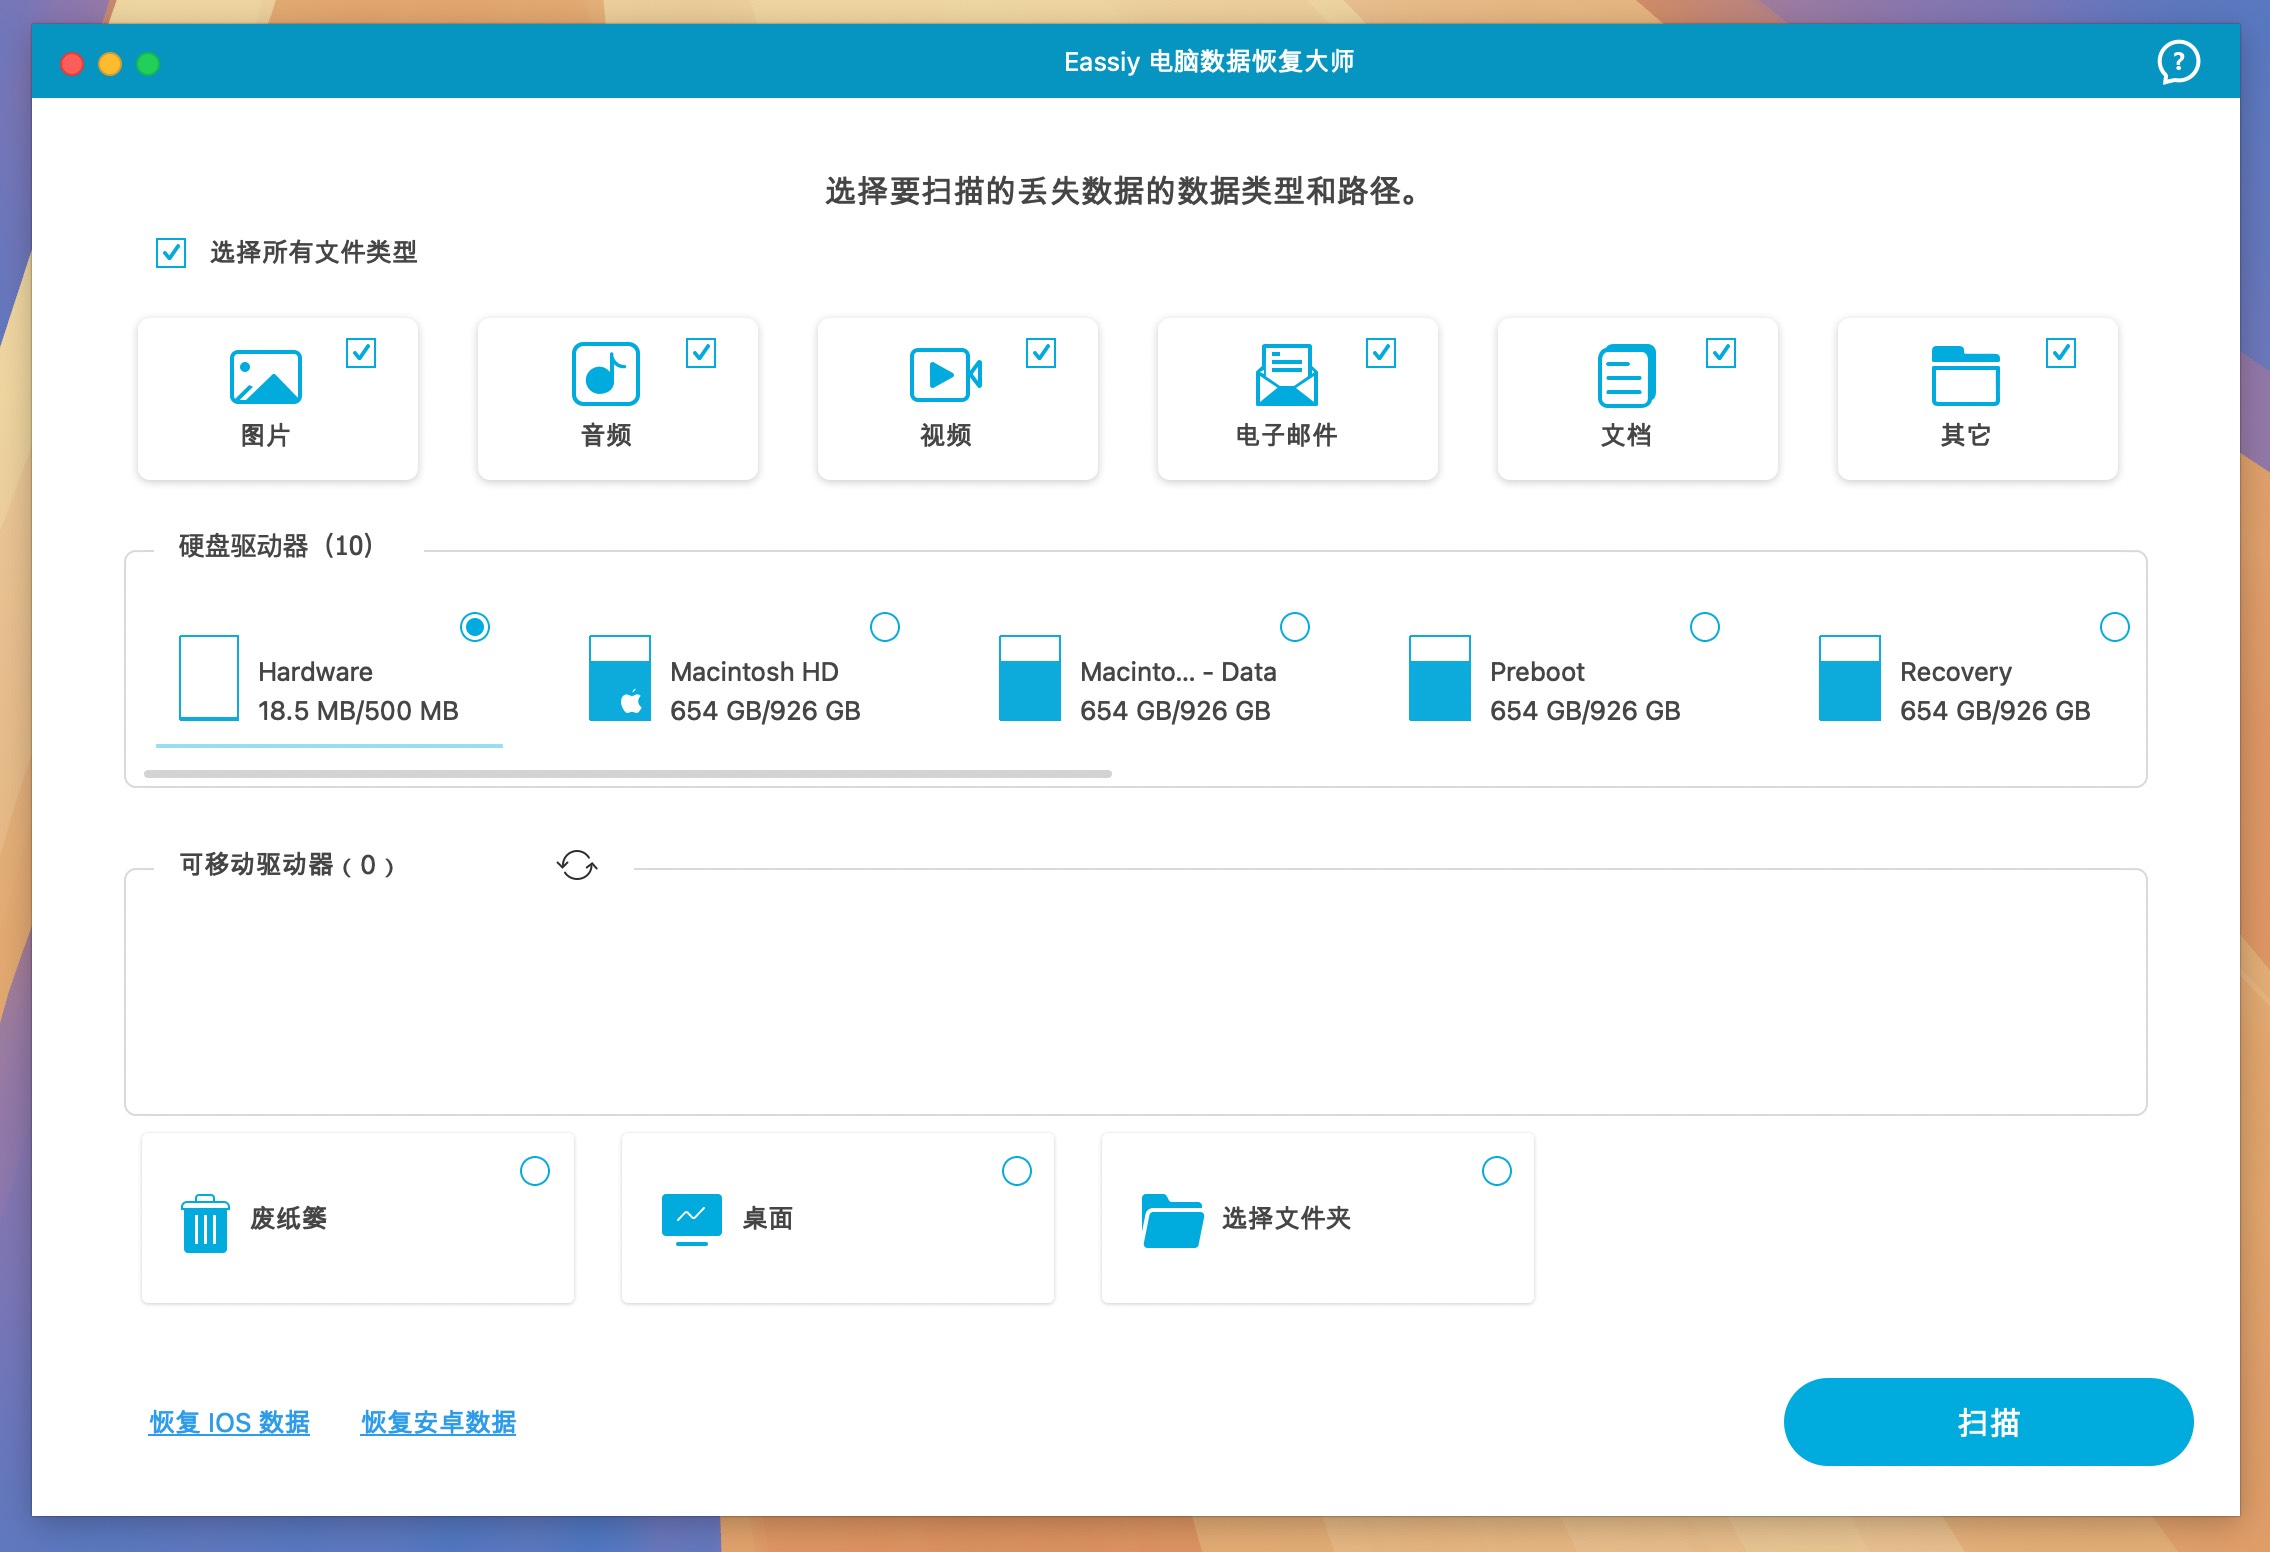Viewport: 2270px width, 1552px height.
Task: Click the 废纸篓 label
Action: (x=288, y=1218)
